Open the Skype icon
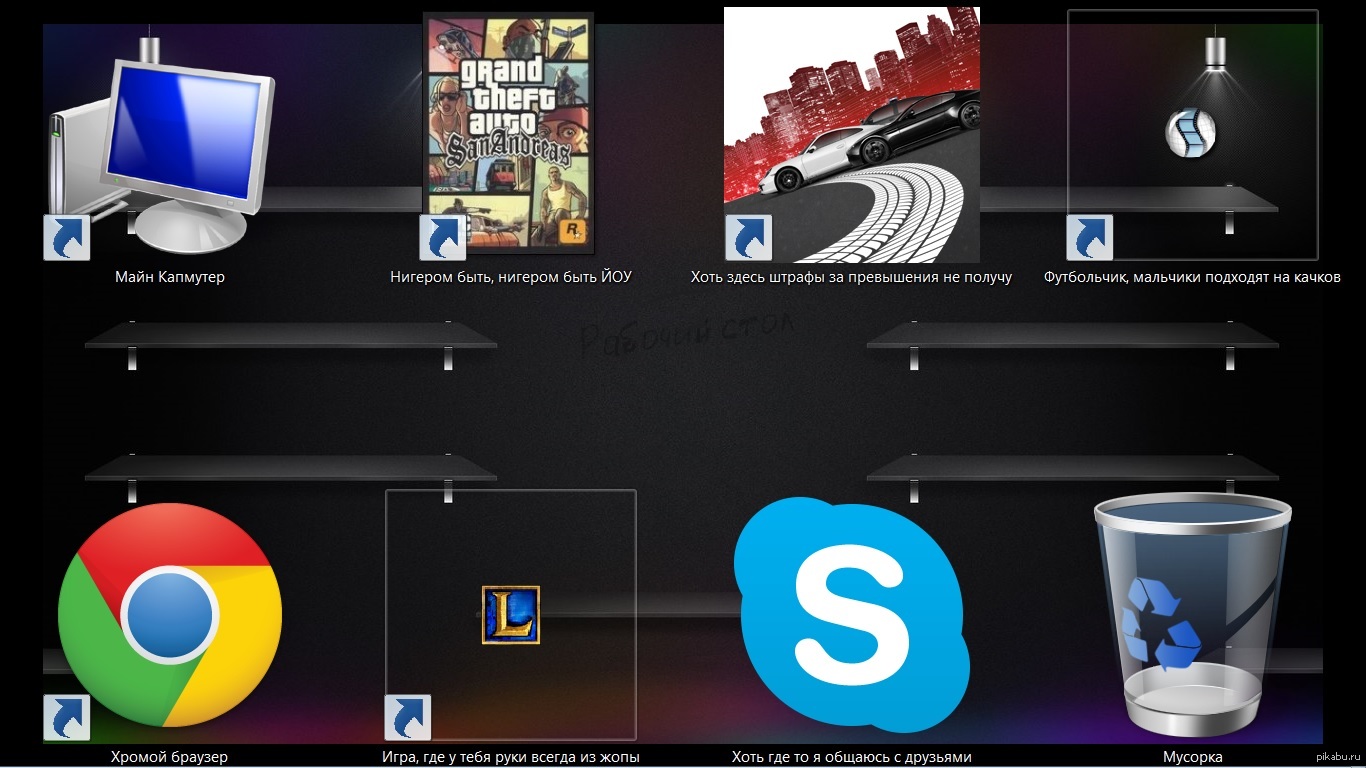1366x768 pixels. [852, 616]
